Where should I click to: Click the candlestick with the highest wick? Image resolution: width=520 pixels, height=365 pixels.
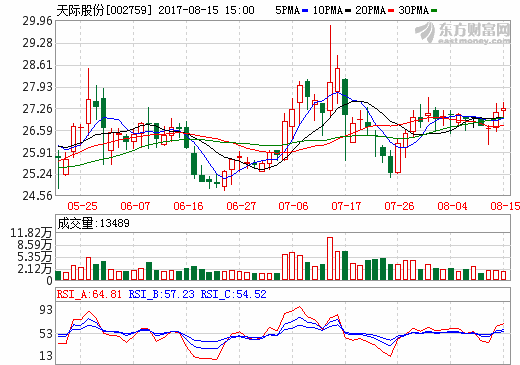(330, 70)
